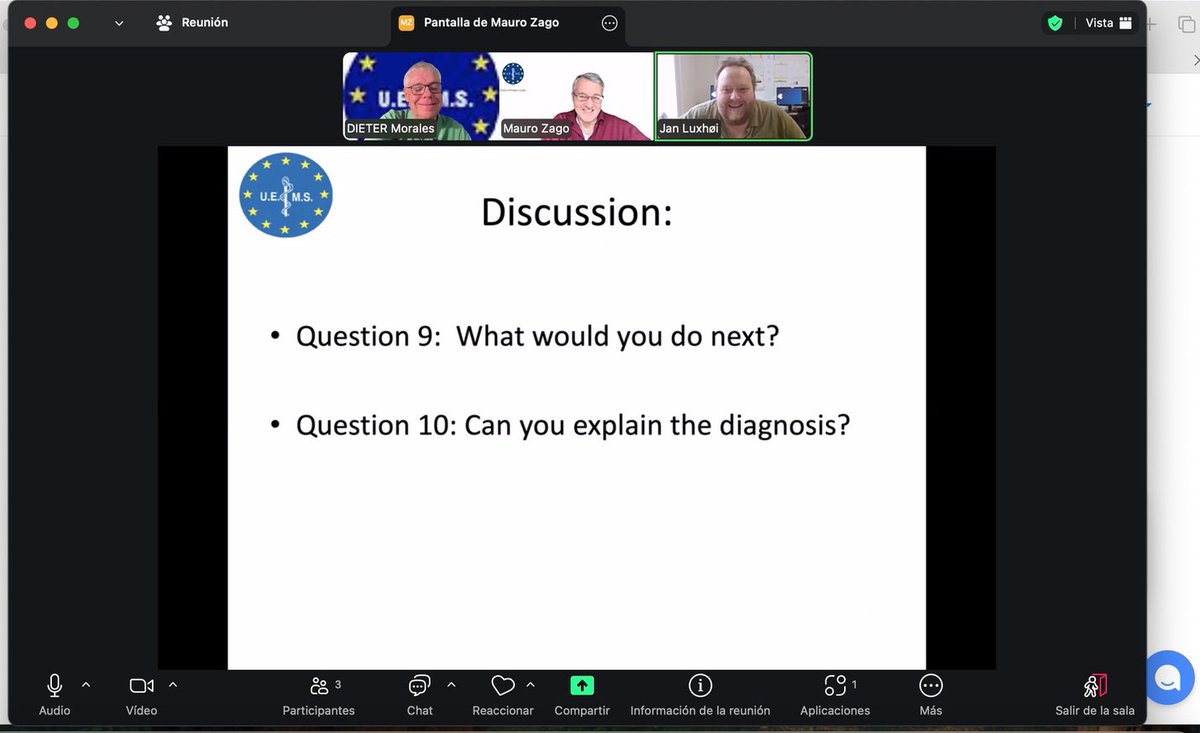
Task: Click the green fullscreen window button
Action: tap(73, 23)
